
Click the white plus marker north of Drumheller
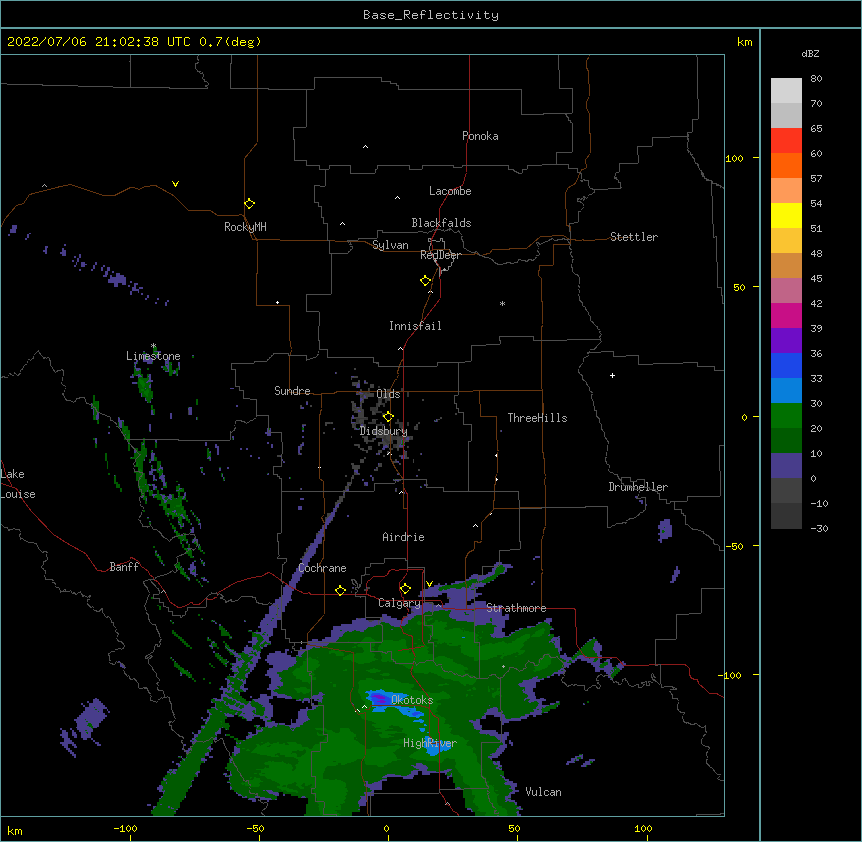coord(612,375)
